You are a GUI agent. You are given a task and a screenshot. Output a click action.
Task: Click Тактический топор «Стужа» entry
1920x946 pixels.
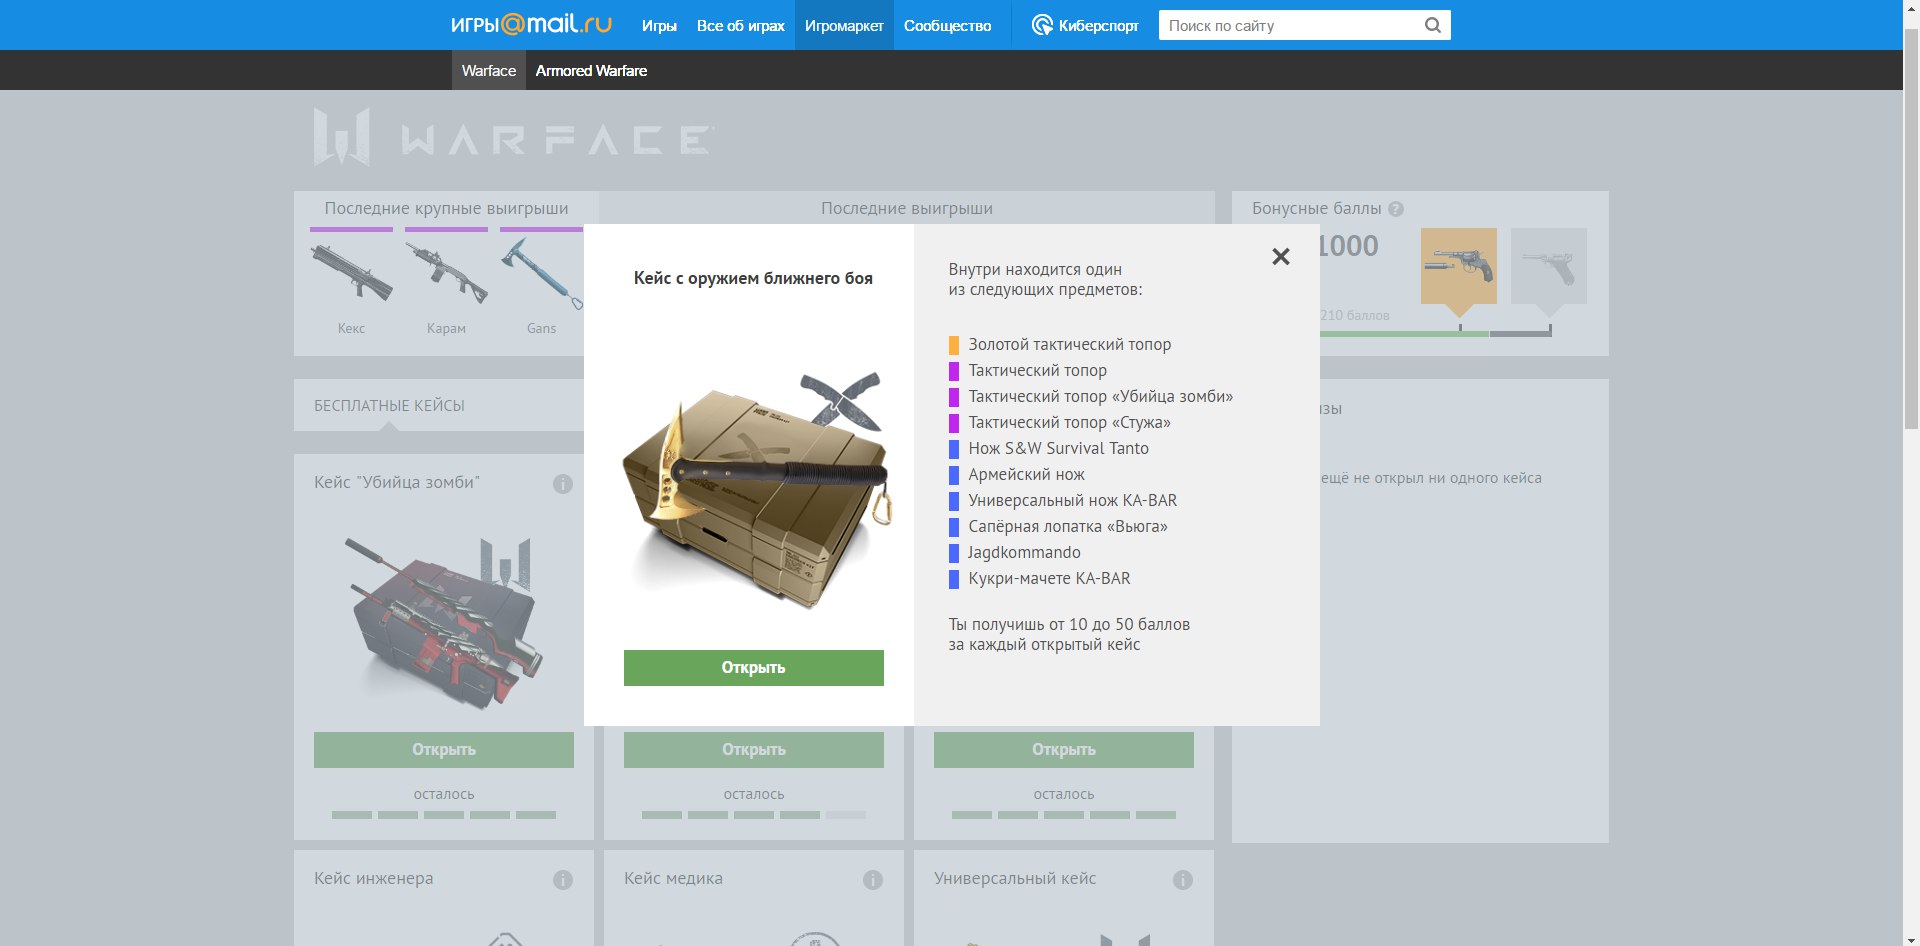coord(1069,422)
